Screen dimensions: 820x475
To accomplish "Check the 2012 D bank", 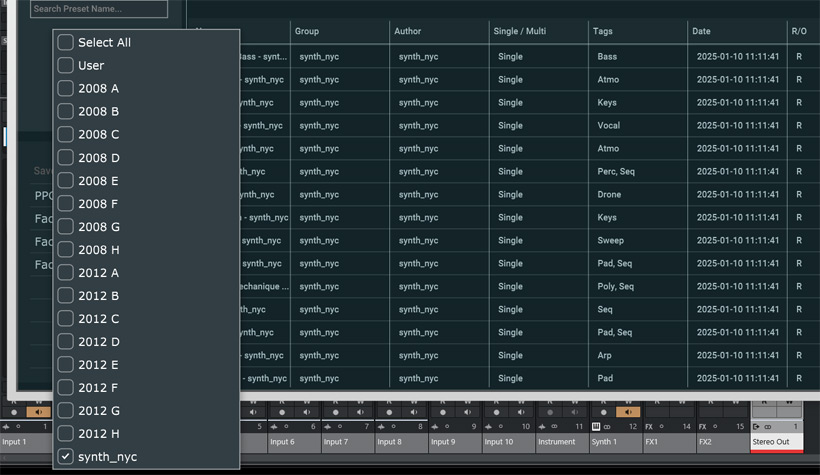I will pos(65,342).
